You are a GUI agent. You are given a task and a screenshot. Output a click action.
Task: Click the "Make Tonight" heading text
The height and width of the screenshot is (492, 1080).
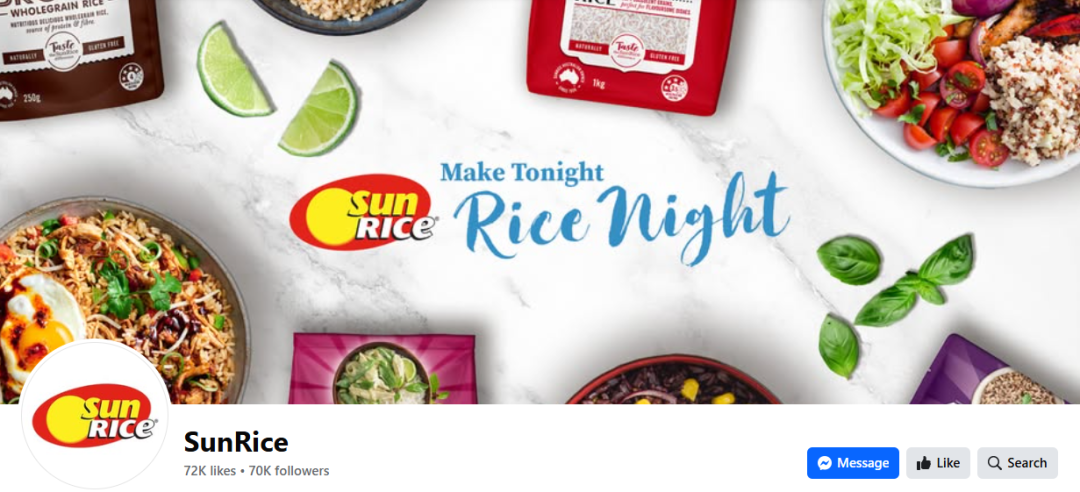pyautogui.click(x=521, y=172)
